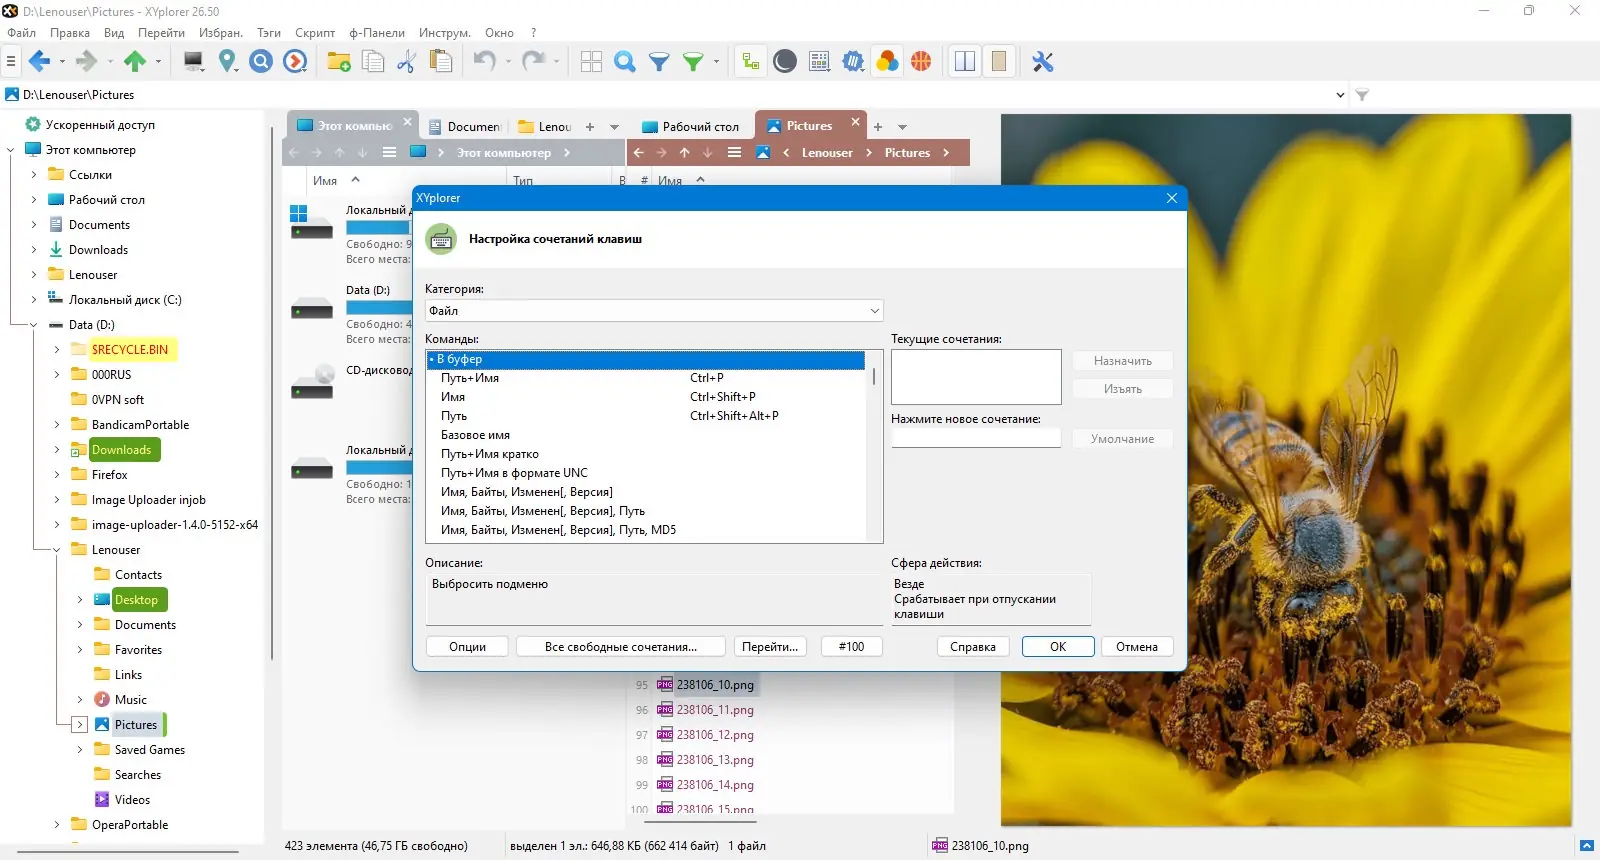
Task: Click the magnifier Find Files icon
Action: (625, 62)
